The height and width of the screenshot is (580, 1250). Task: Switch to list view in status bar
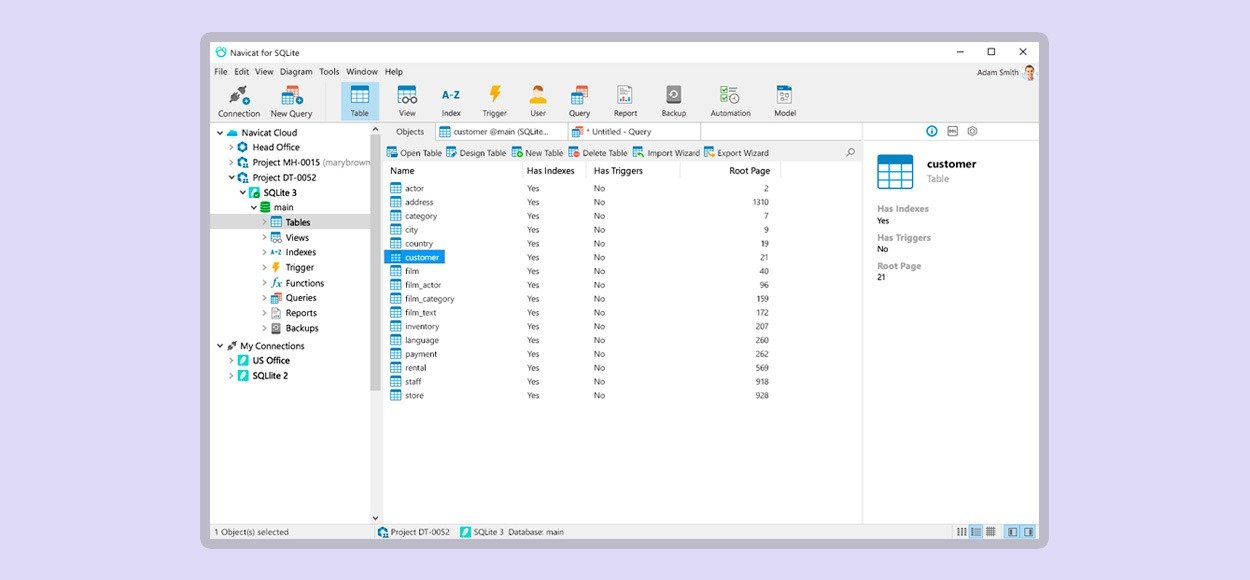point(976,532)
